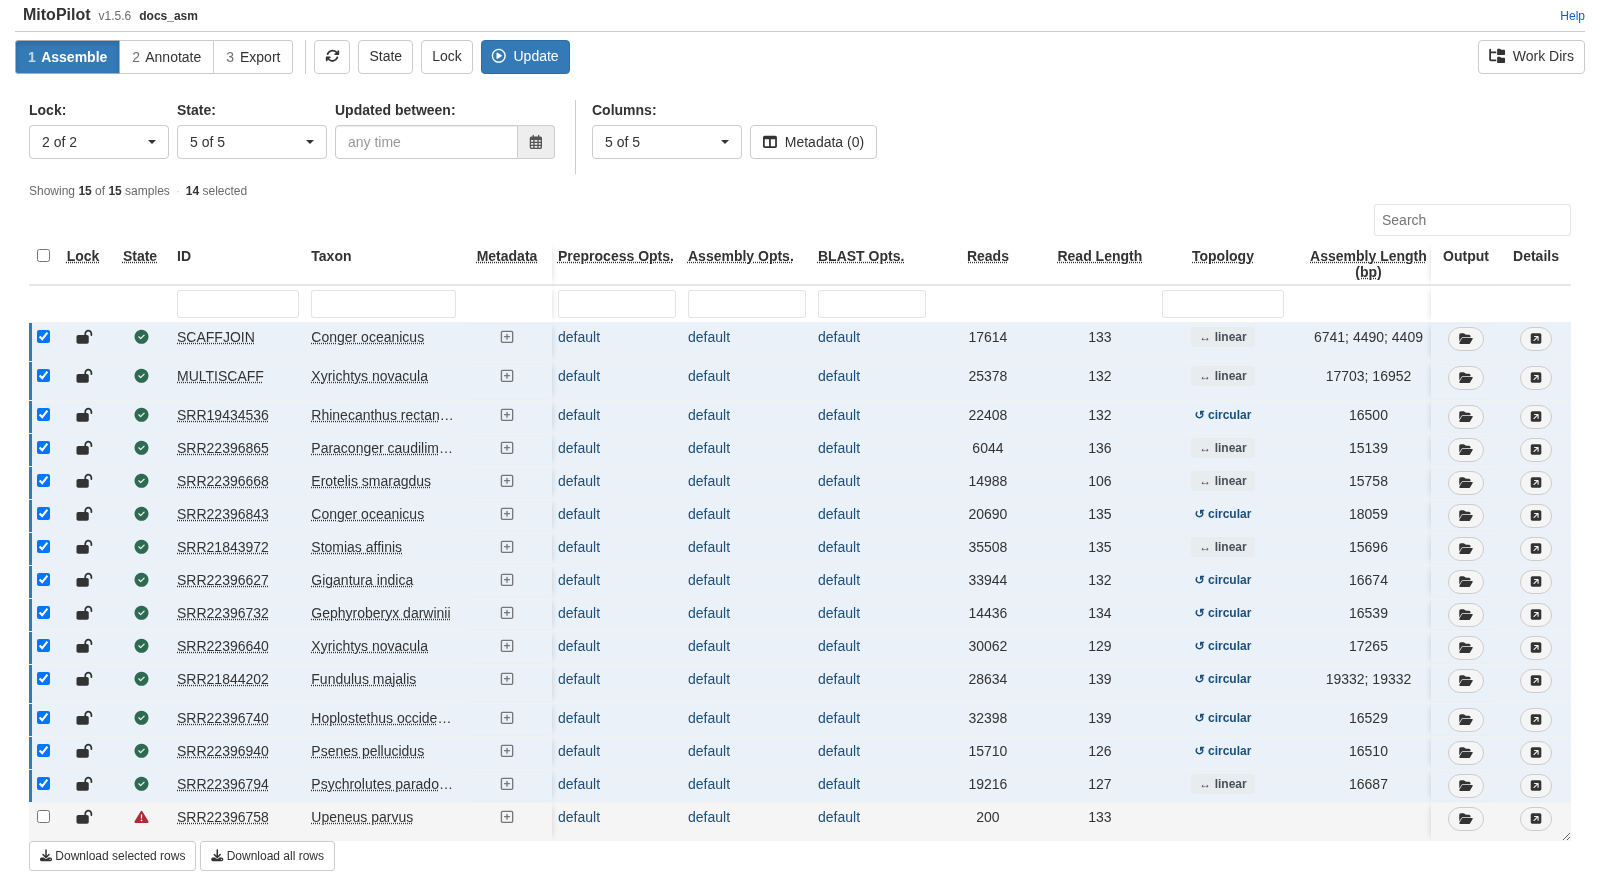Viewport: 1600px width, 894px height.
Task: Focus the Updated between date field
Action: click(426, 142)
